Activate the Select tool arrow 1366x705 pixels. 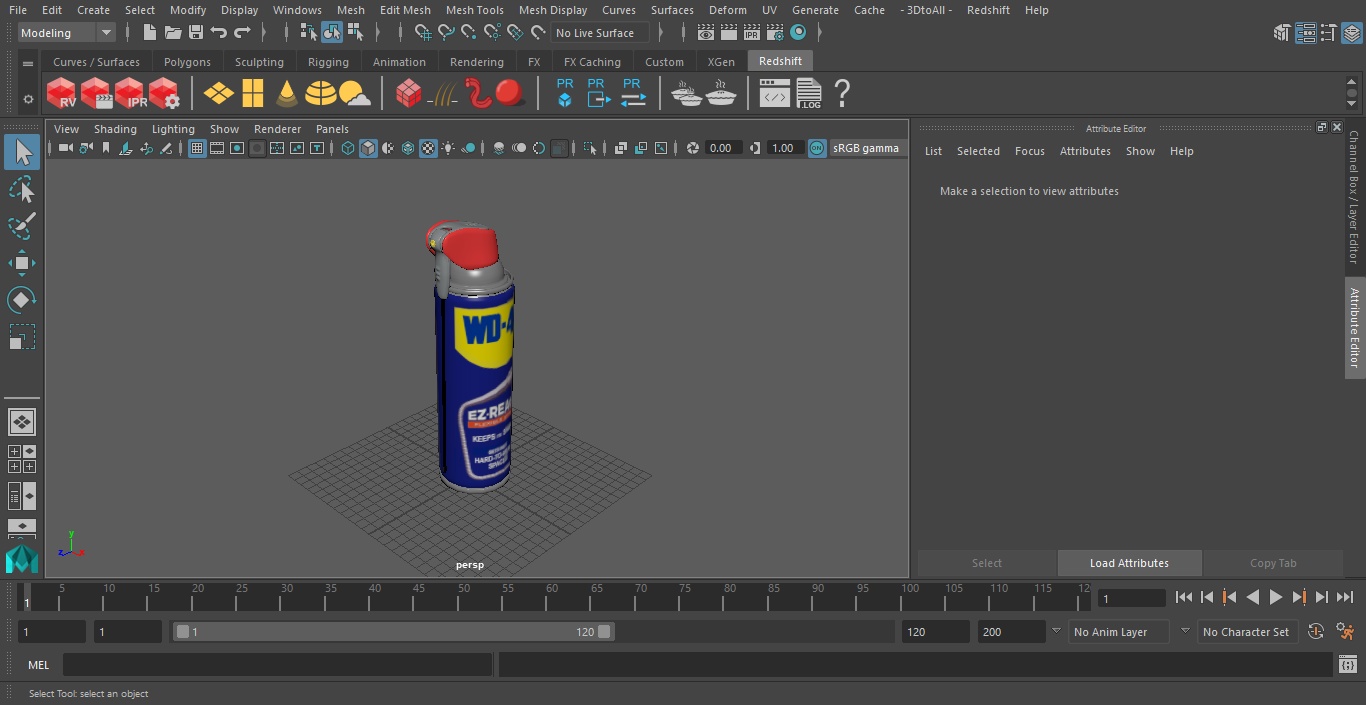[x=22, y=152]
